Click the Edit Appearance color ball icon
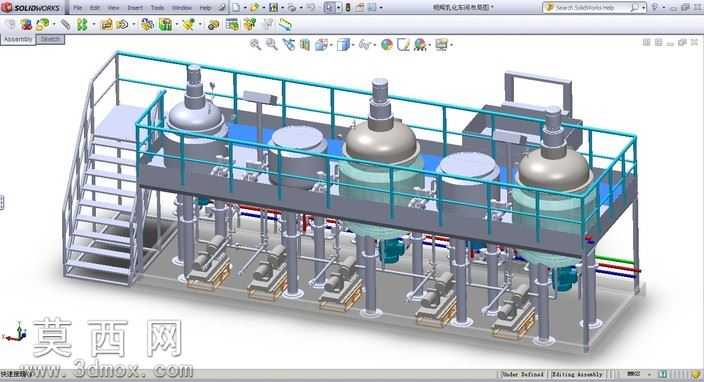 (x=387, y=44)
